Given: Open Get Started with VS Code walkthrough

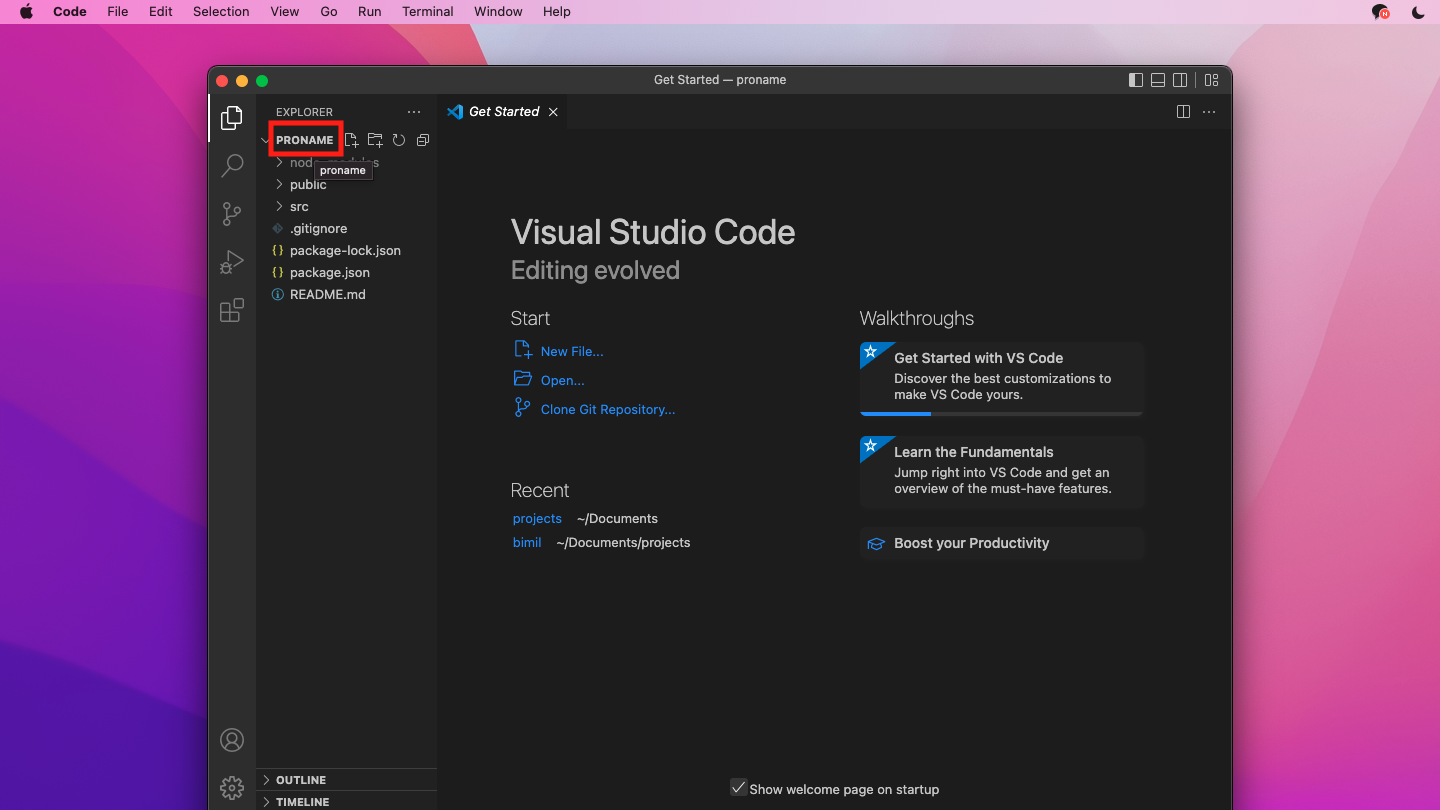Looking at the screenshot, I should pos(1001,379).
